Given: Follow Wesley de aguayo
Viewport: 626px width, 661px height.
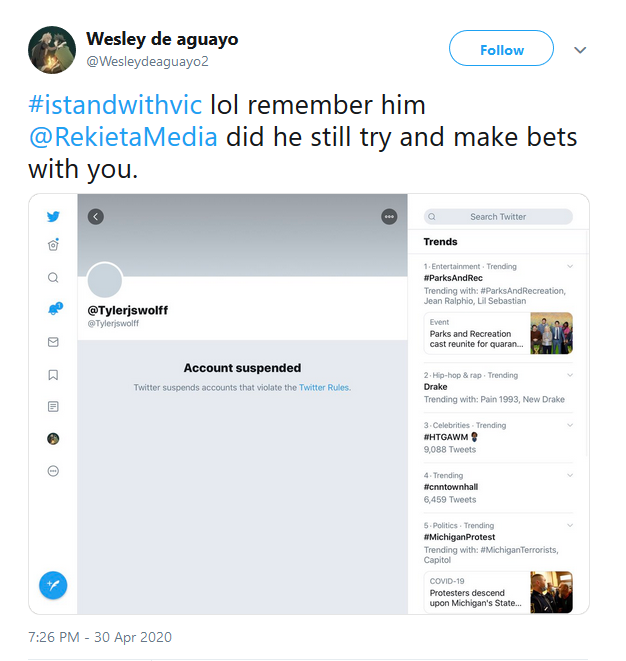Looking at the screenshot, I should pyautogui.click(x=501, y=48).
